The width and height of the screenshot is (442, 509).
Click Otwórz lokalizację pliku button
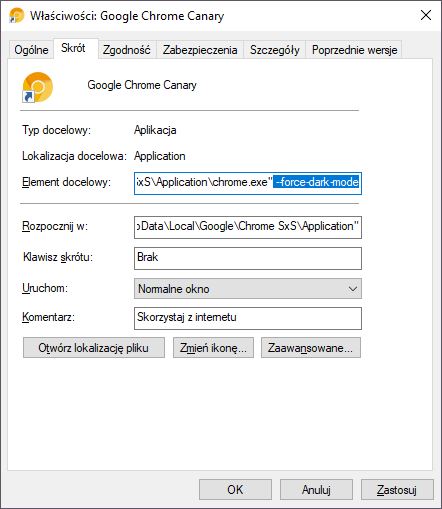94,348
